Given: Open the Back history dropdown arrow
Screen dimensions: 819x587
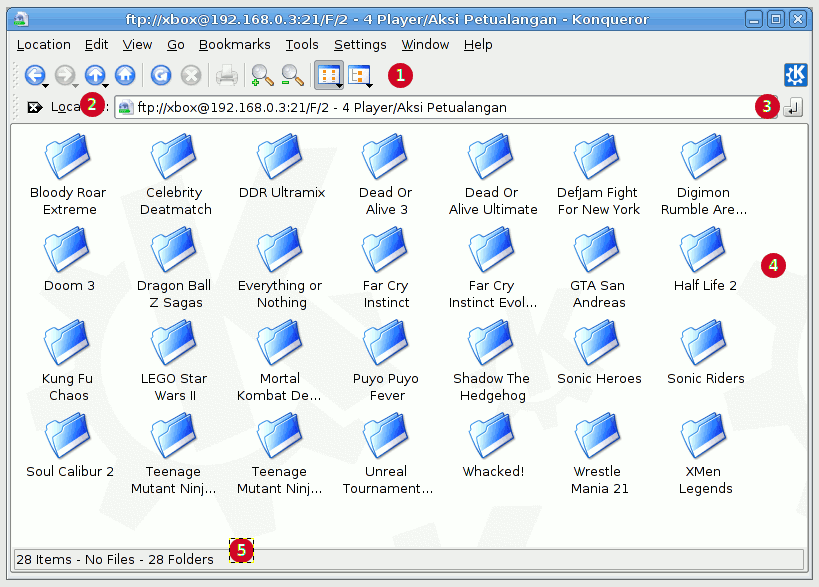Looking at the screenshot, I should coord(45,85).
